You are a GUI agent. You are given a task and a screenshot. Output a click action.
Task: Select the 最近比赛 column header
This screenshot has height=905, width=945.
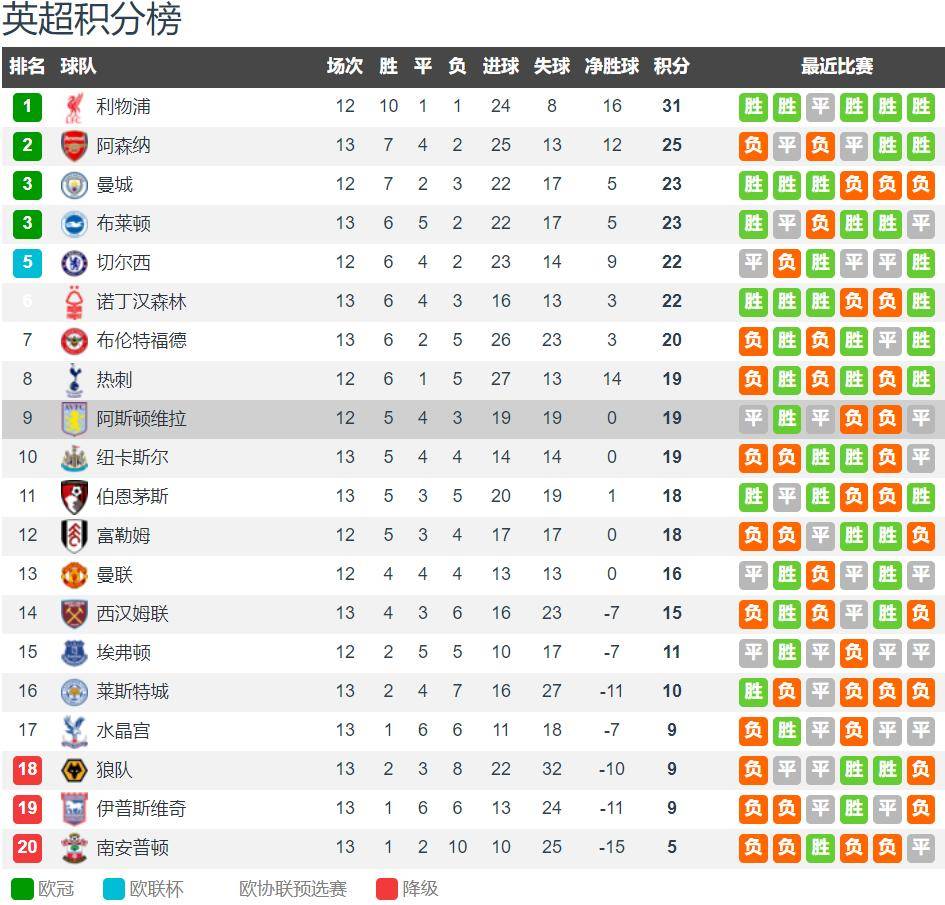pyautogui.click(x=837, y=66)
